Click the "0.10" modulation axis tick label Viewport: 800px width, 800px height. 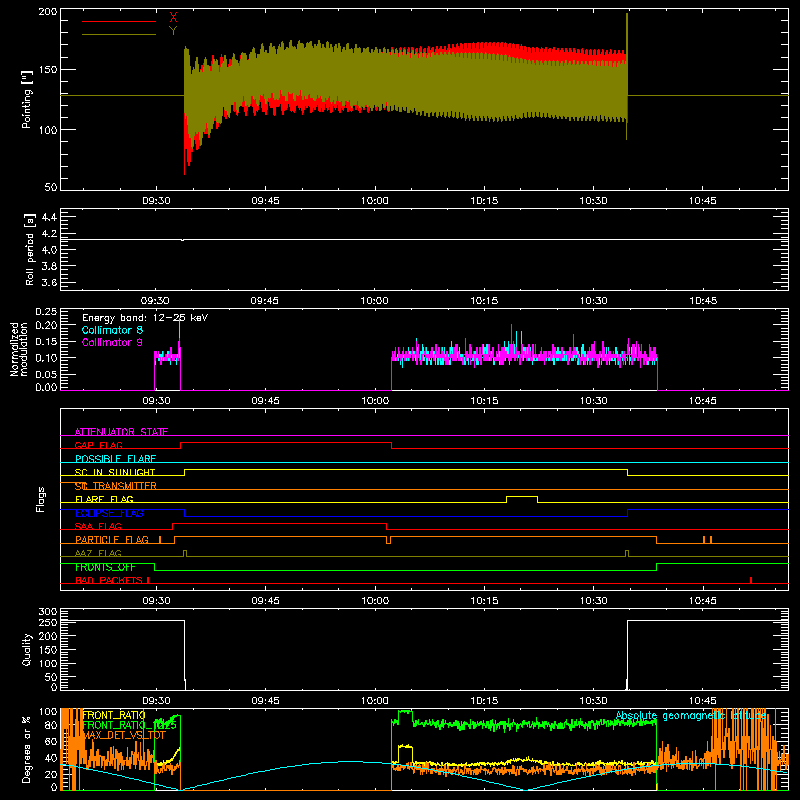(x=46, y=358)
